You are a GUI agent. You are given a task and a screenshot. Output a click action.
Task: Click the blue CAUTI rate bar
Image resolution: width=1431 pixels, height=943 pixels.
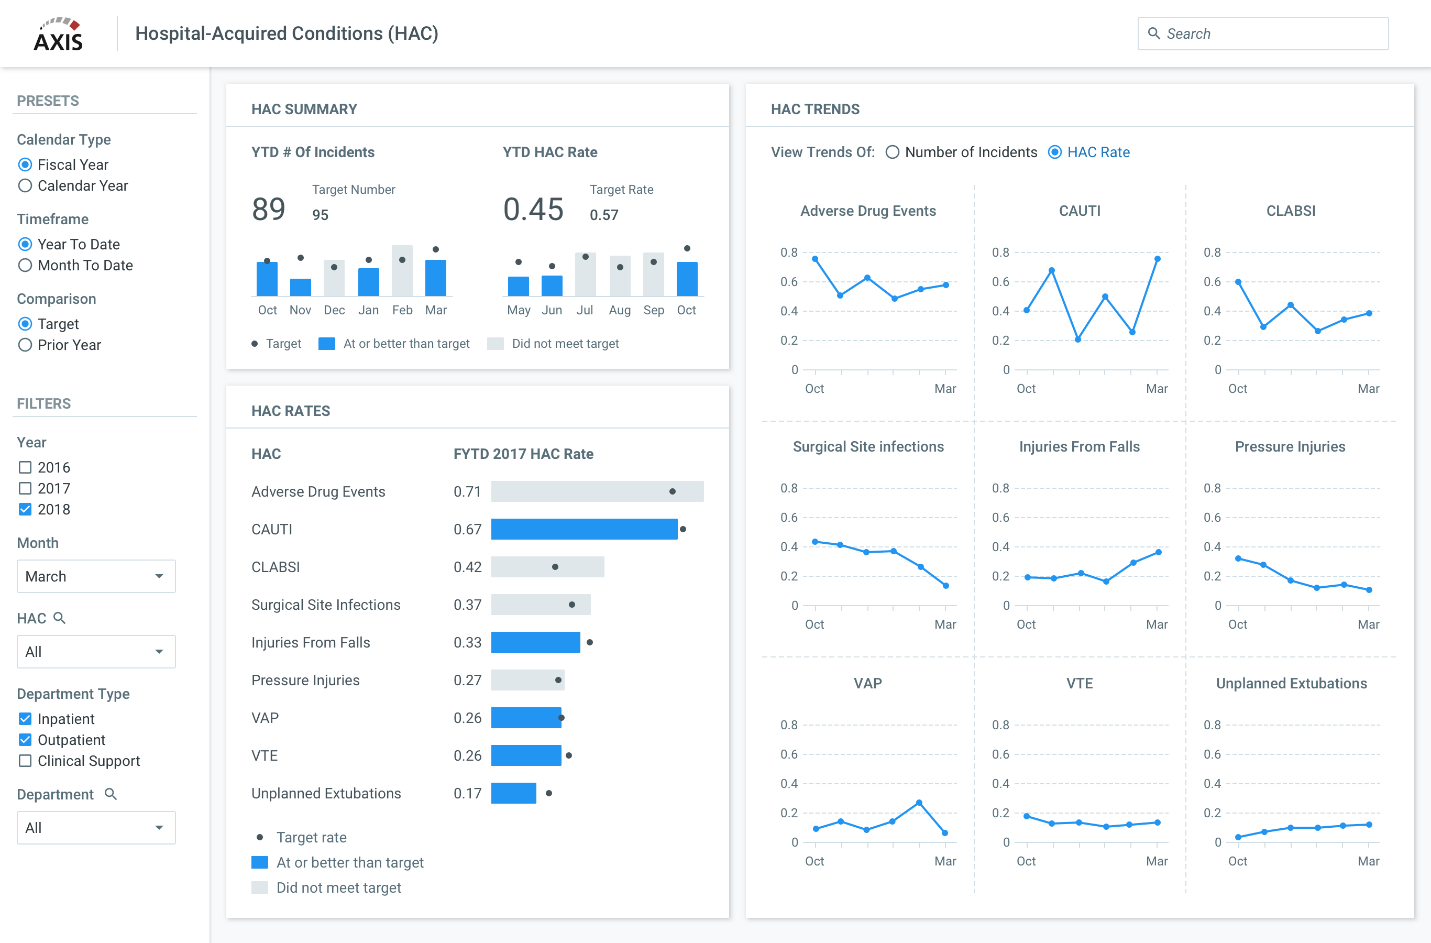(x=585, y=529)
